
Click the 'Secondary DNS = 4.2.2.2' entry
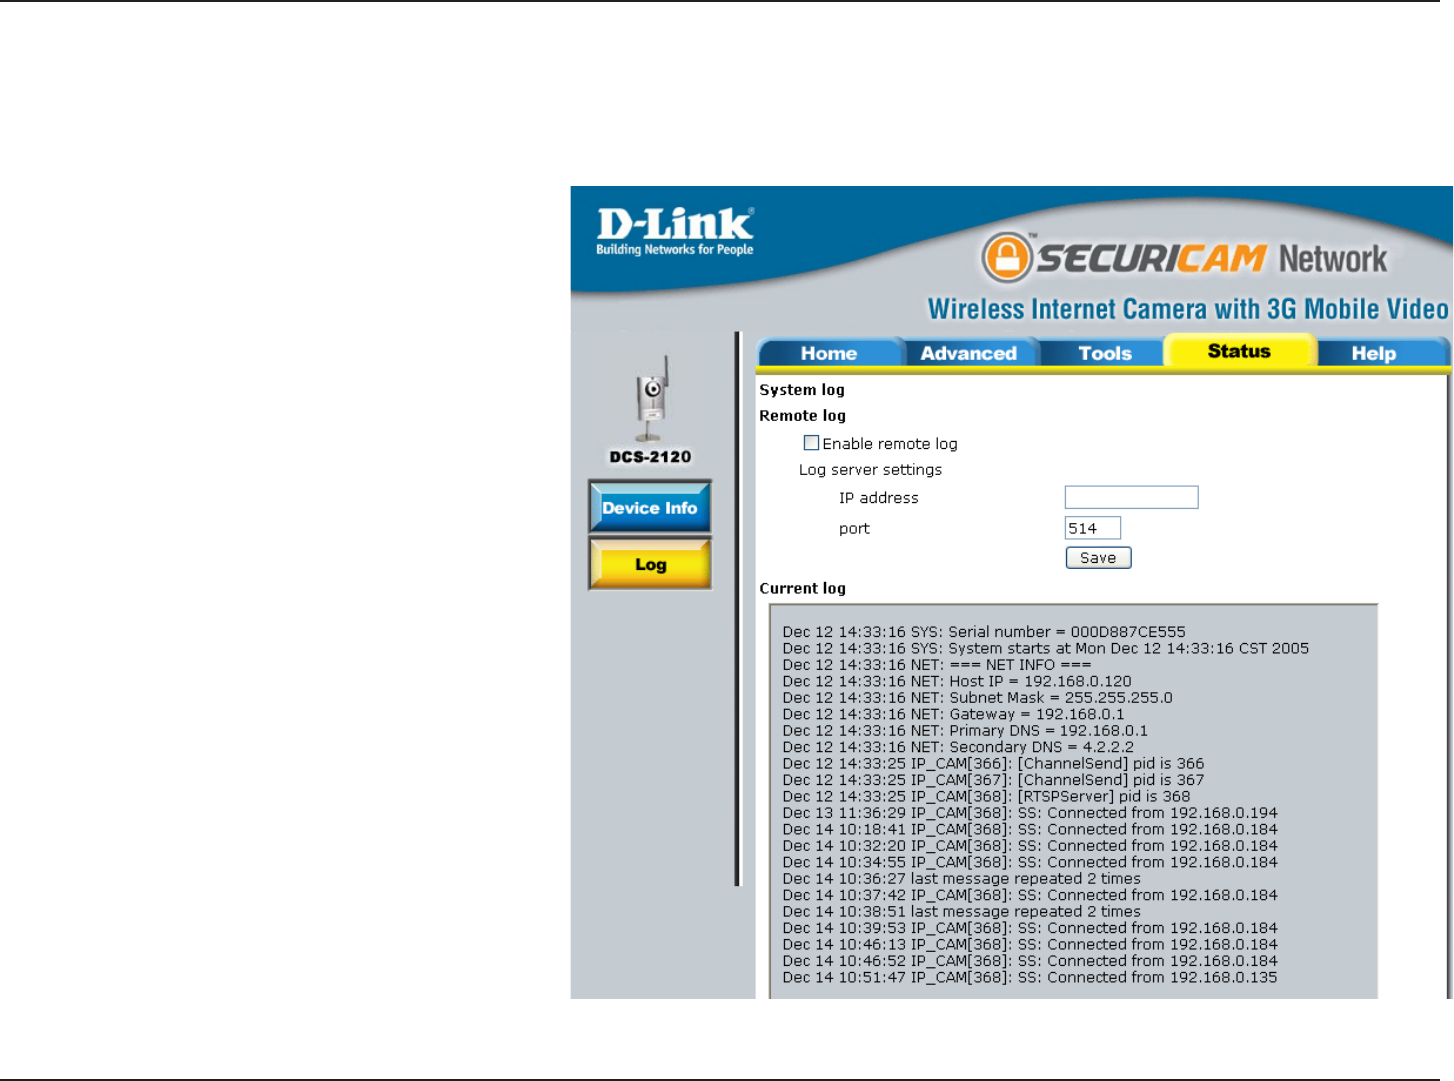click(959, 747)
